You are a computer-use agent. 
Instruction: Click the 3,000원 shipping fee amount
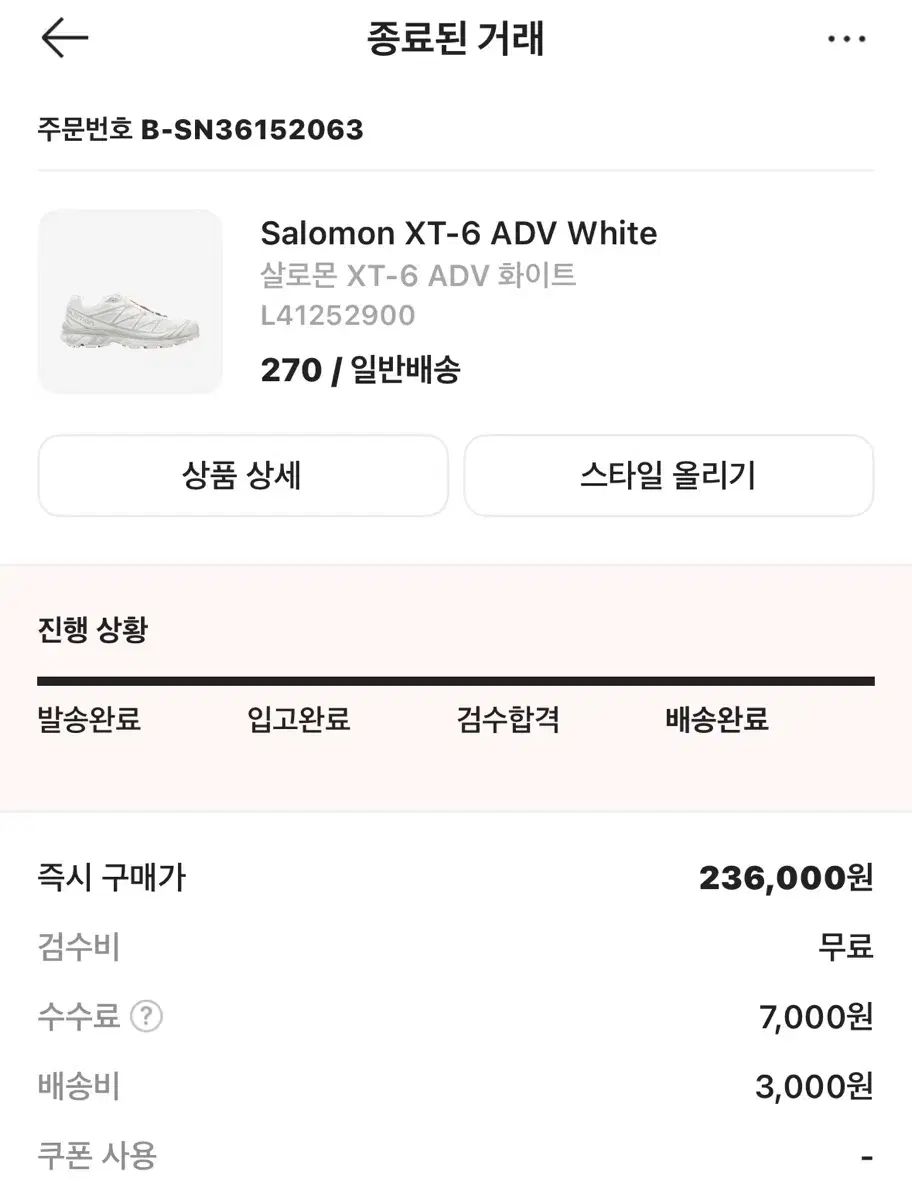click(814, 1086)
